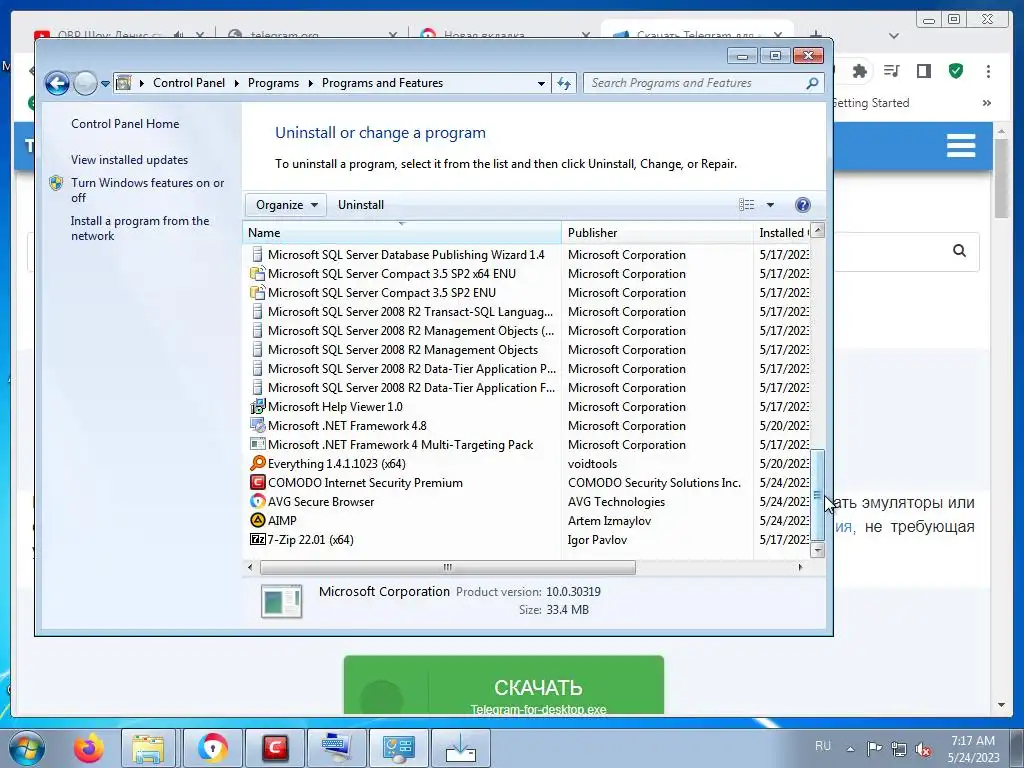Sort by the Installed On column
Screen dimensions: 1024x768
[782, 232]
